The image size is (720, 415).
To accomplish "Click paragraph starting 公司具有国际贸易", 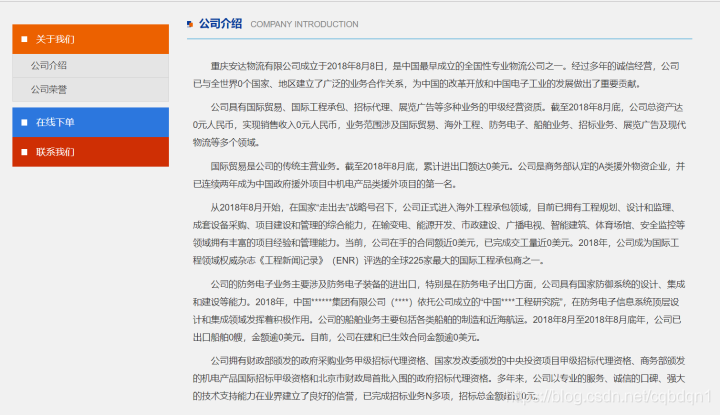I will click(x=439, y=125).
